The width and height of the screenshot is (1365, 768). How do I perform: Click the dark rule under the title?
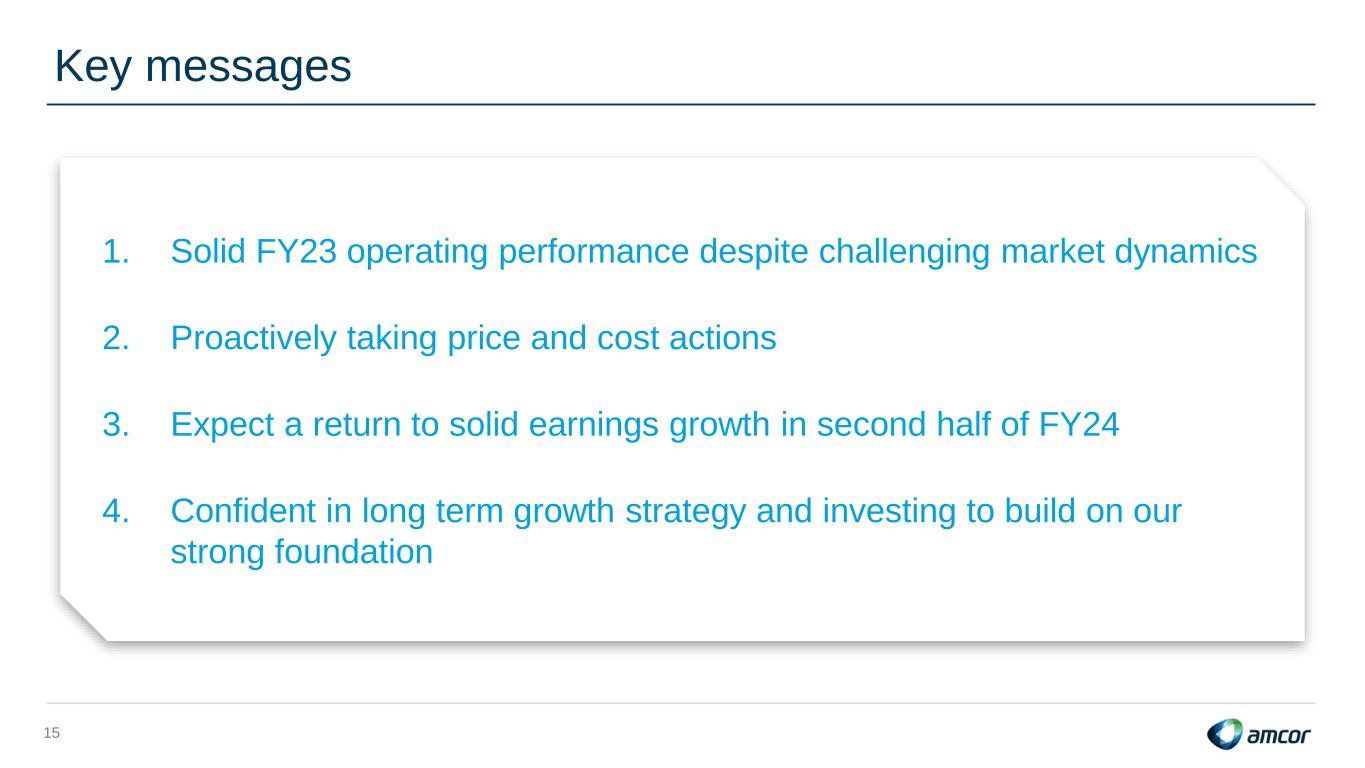pyautogui.click(x=682, y=104)
